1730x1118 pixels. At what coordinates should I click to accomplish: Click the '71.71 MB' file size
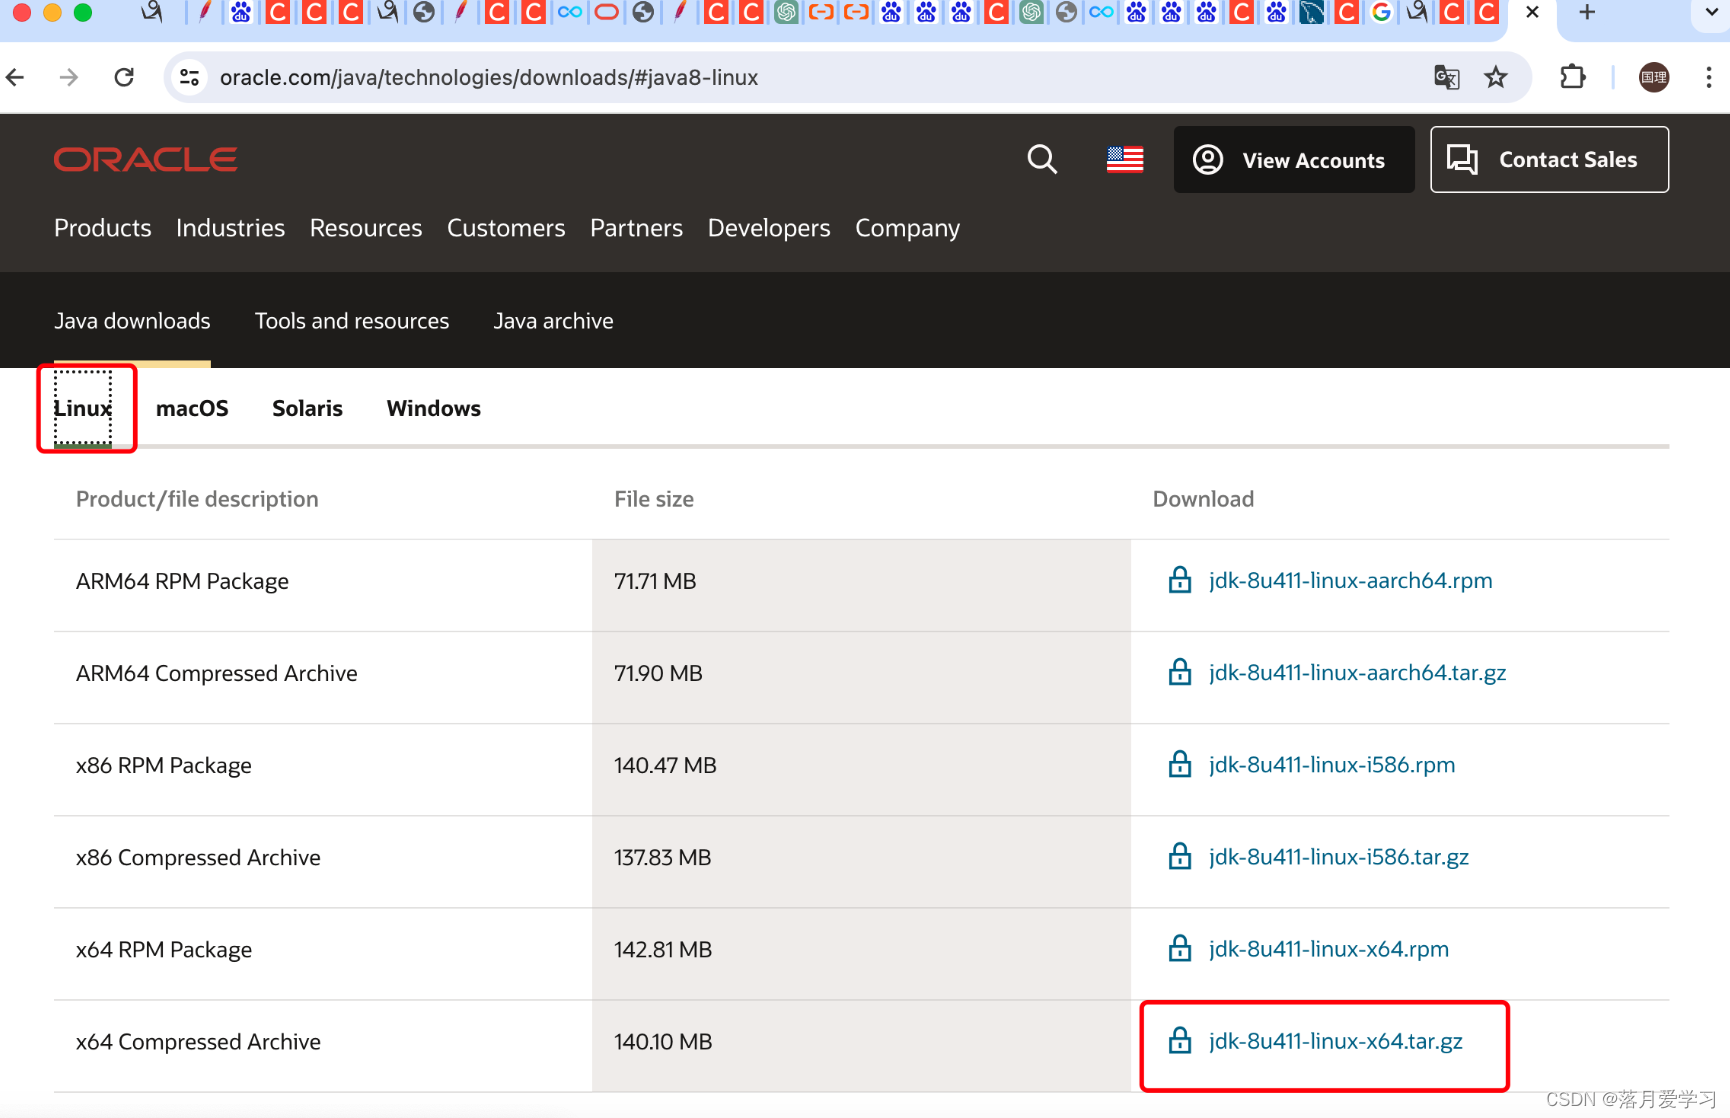coord(655,581)
